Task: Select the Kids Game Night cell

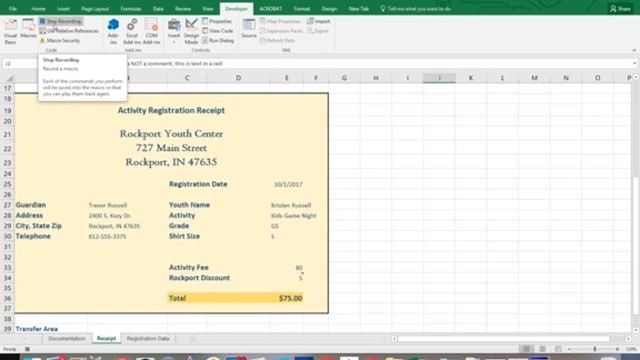Action: pyautogui.click(x=293, y=216)
